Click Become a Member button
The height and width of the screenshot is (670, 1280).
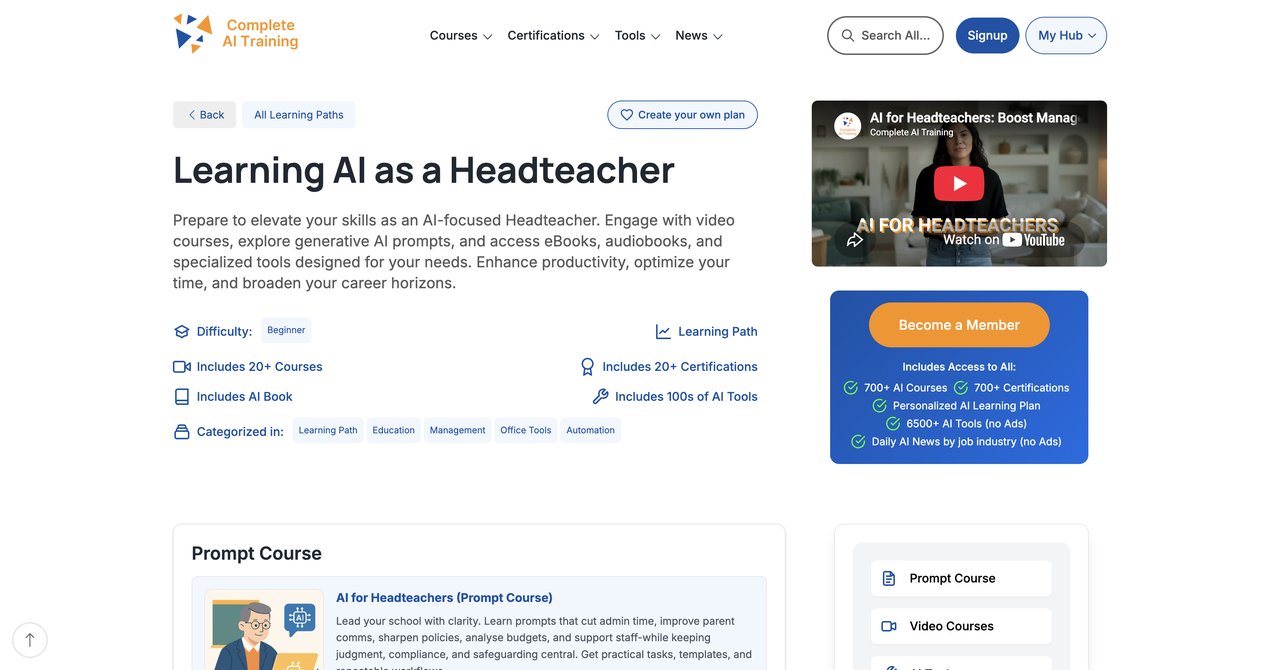coord(959,325)
